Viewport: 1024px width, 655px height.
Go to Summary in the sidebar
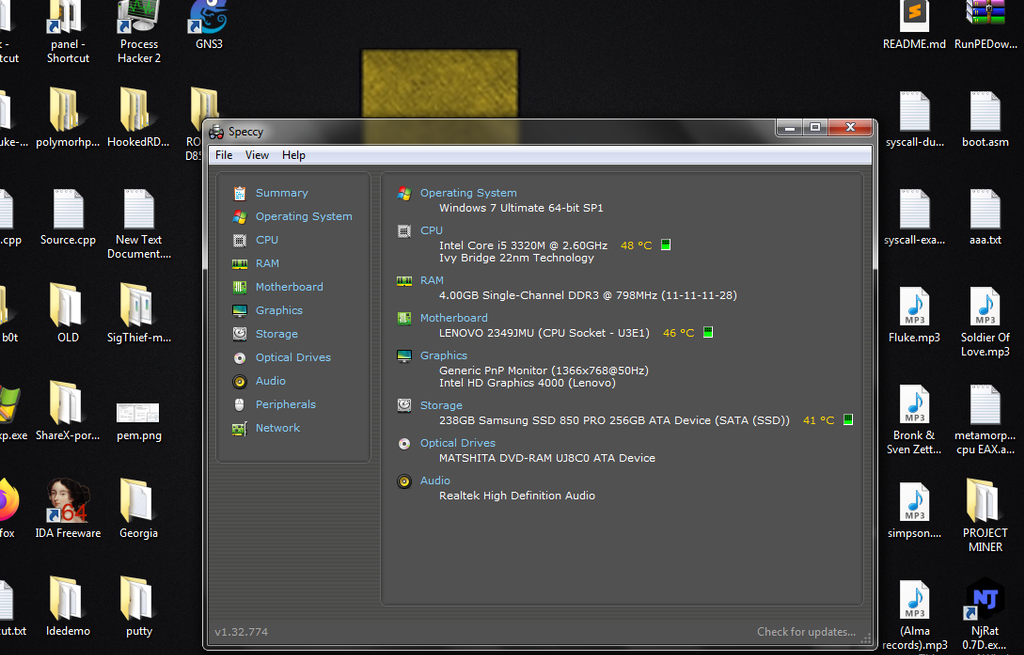tap(281, 193)
